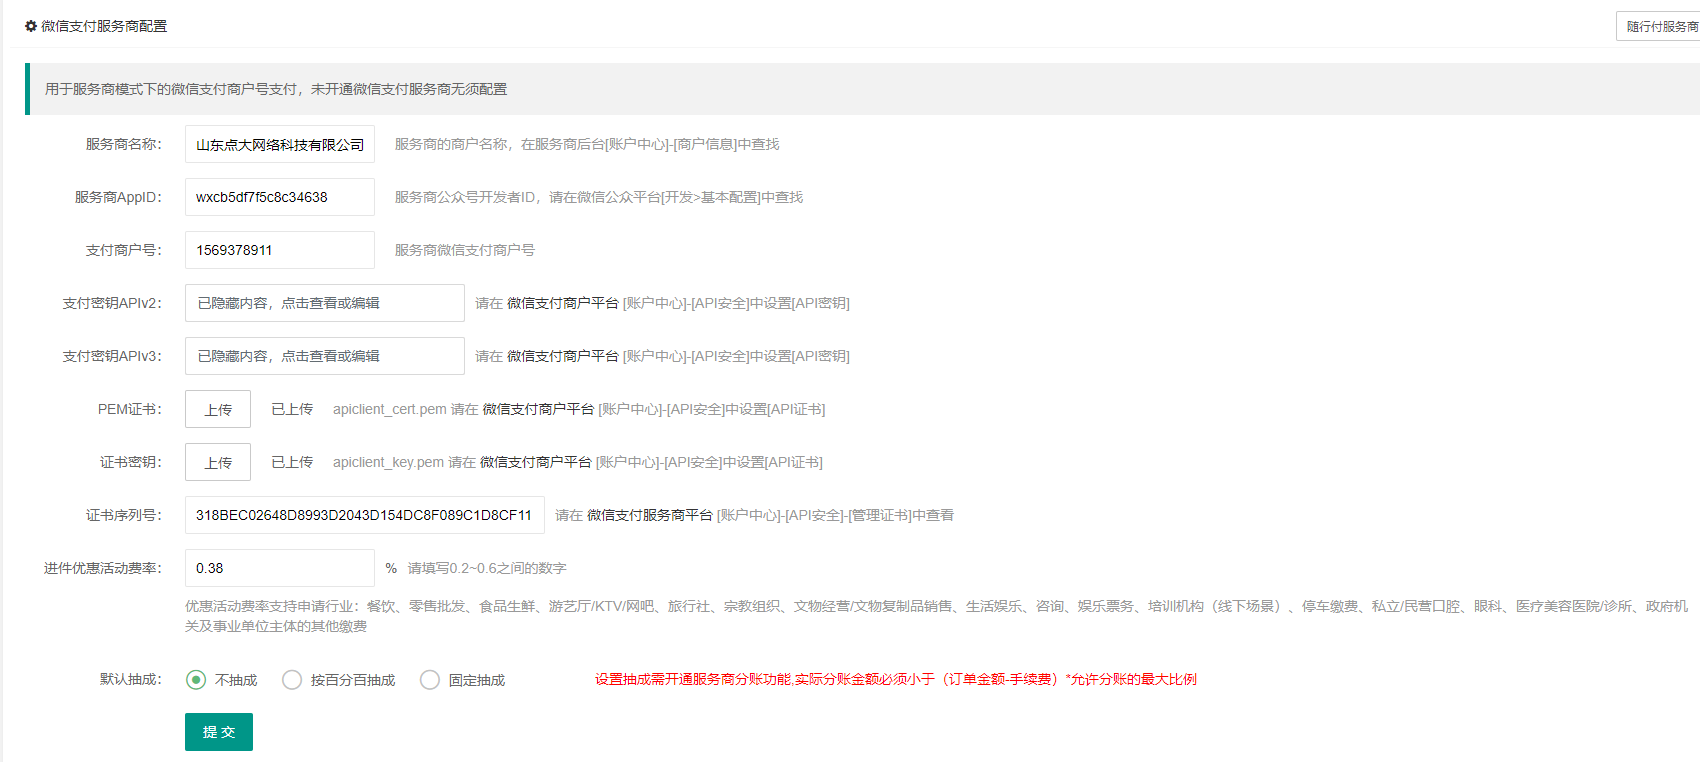Open 微信支付商户平台 link in APIv3 row
Screen dimensions: 1700x762
pyautogui.click(x=563, y=356)
